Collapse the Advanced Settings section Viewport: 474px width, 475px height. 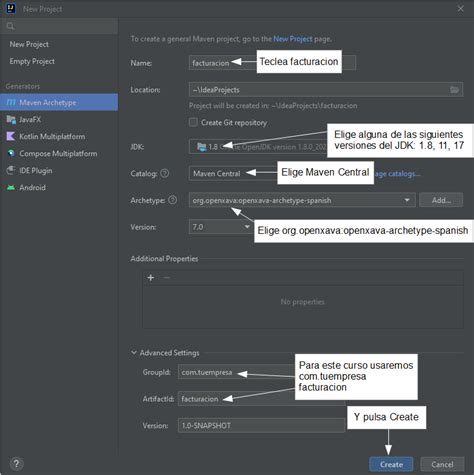pyautogui.click(x=134, y=352)
